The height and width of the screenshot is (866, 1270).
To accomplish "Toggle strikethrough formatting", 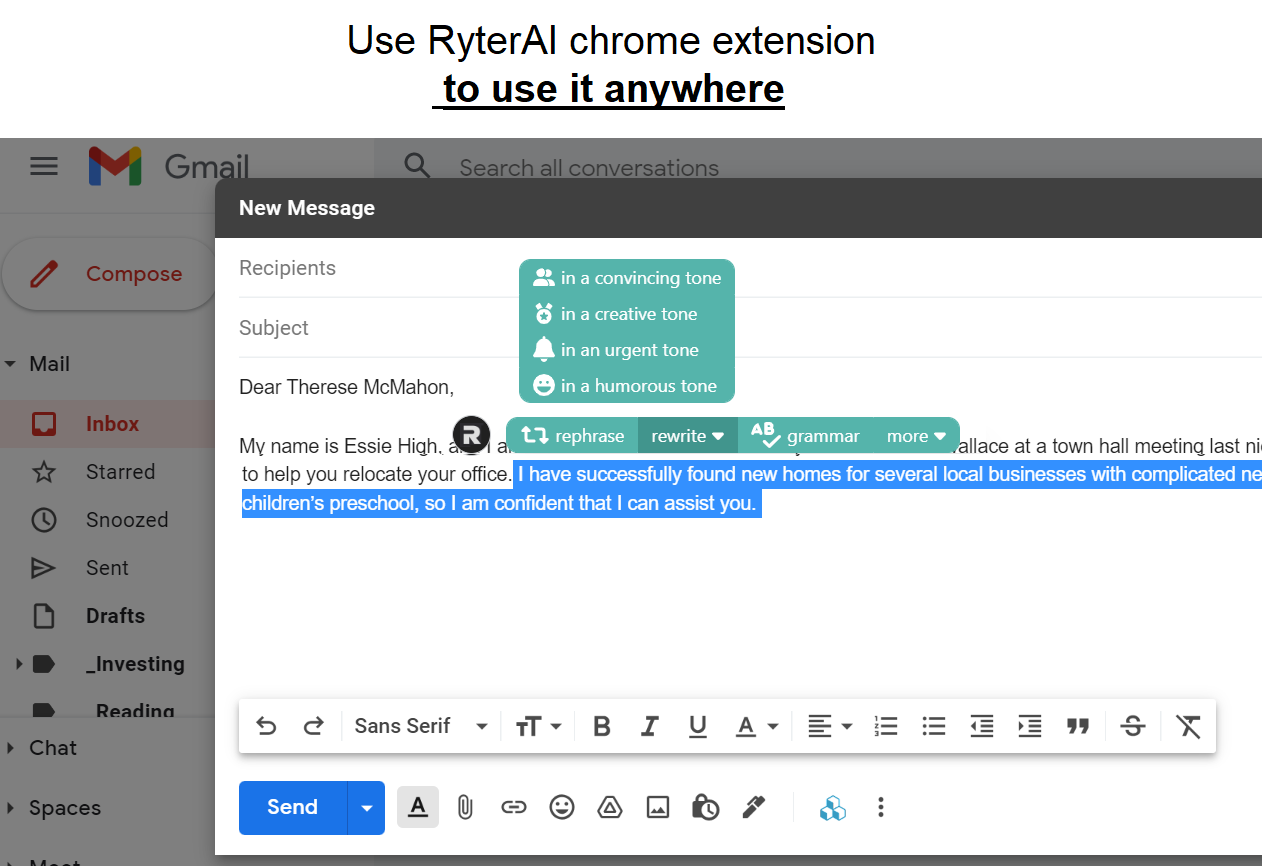I will point(1133,726).
